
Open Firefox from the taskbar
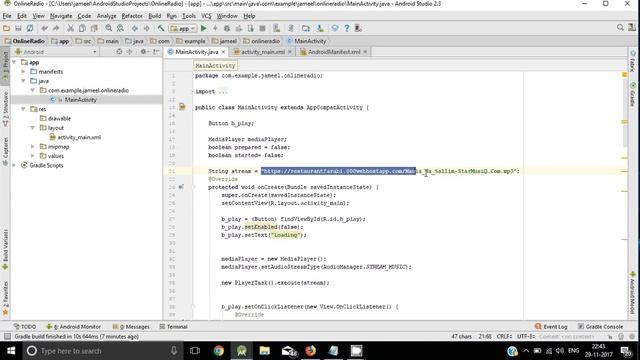(x=311, y=351)
